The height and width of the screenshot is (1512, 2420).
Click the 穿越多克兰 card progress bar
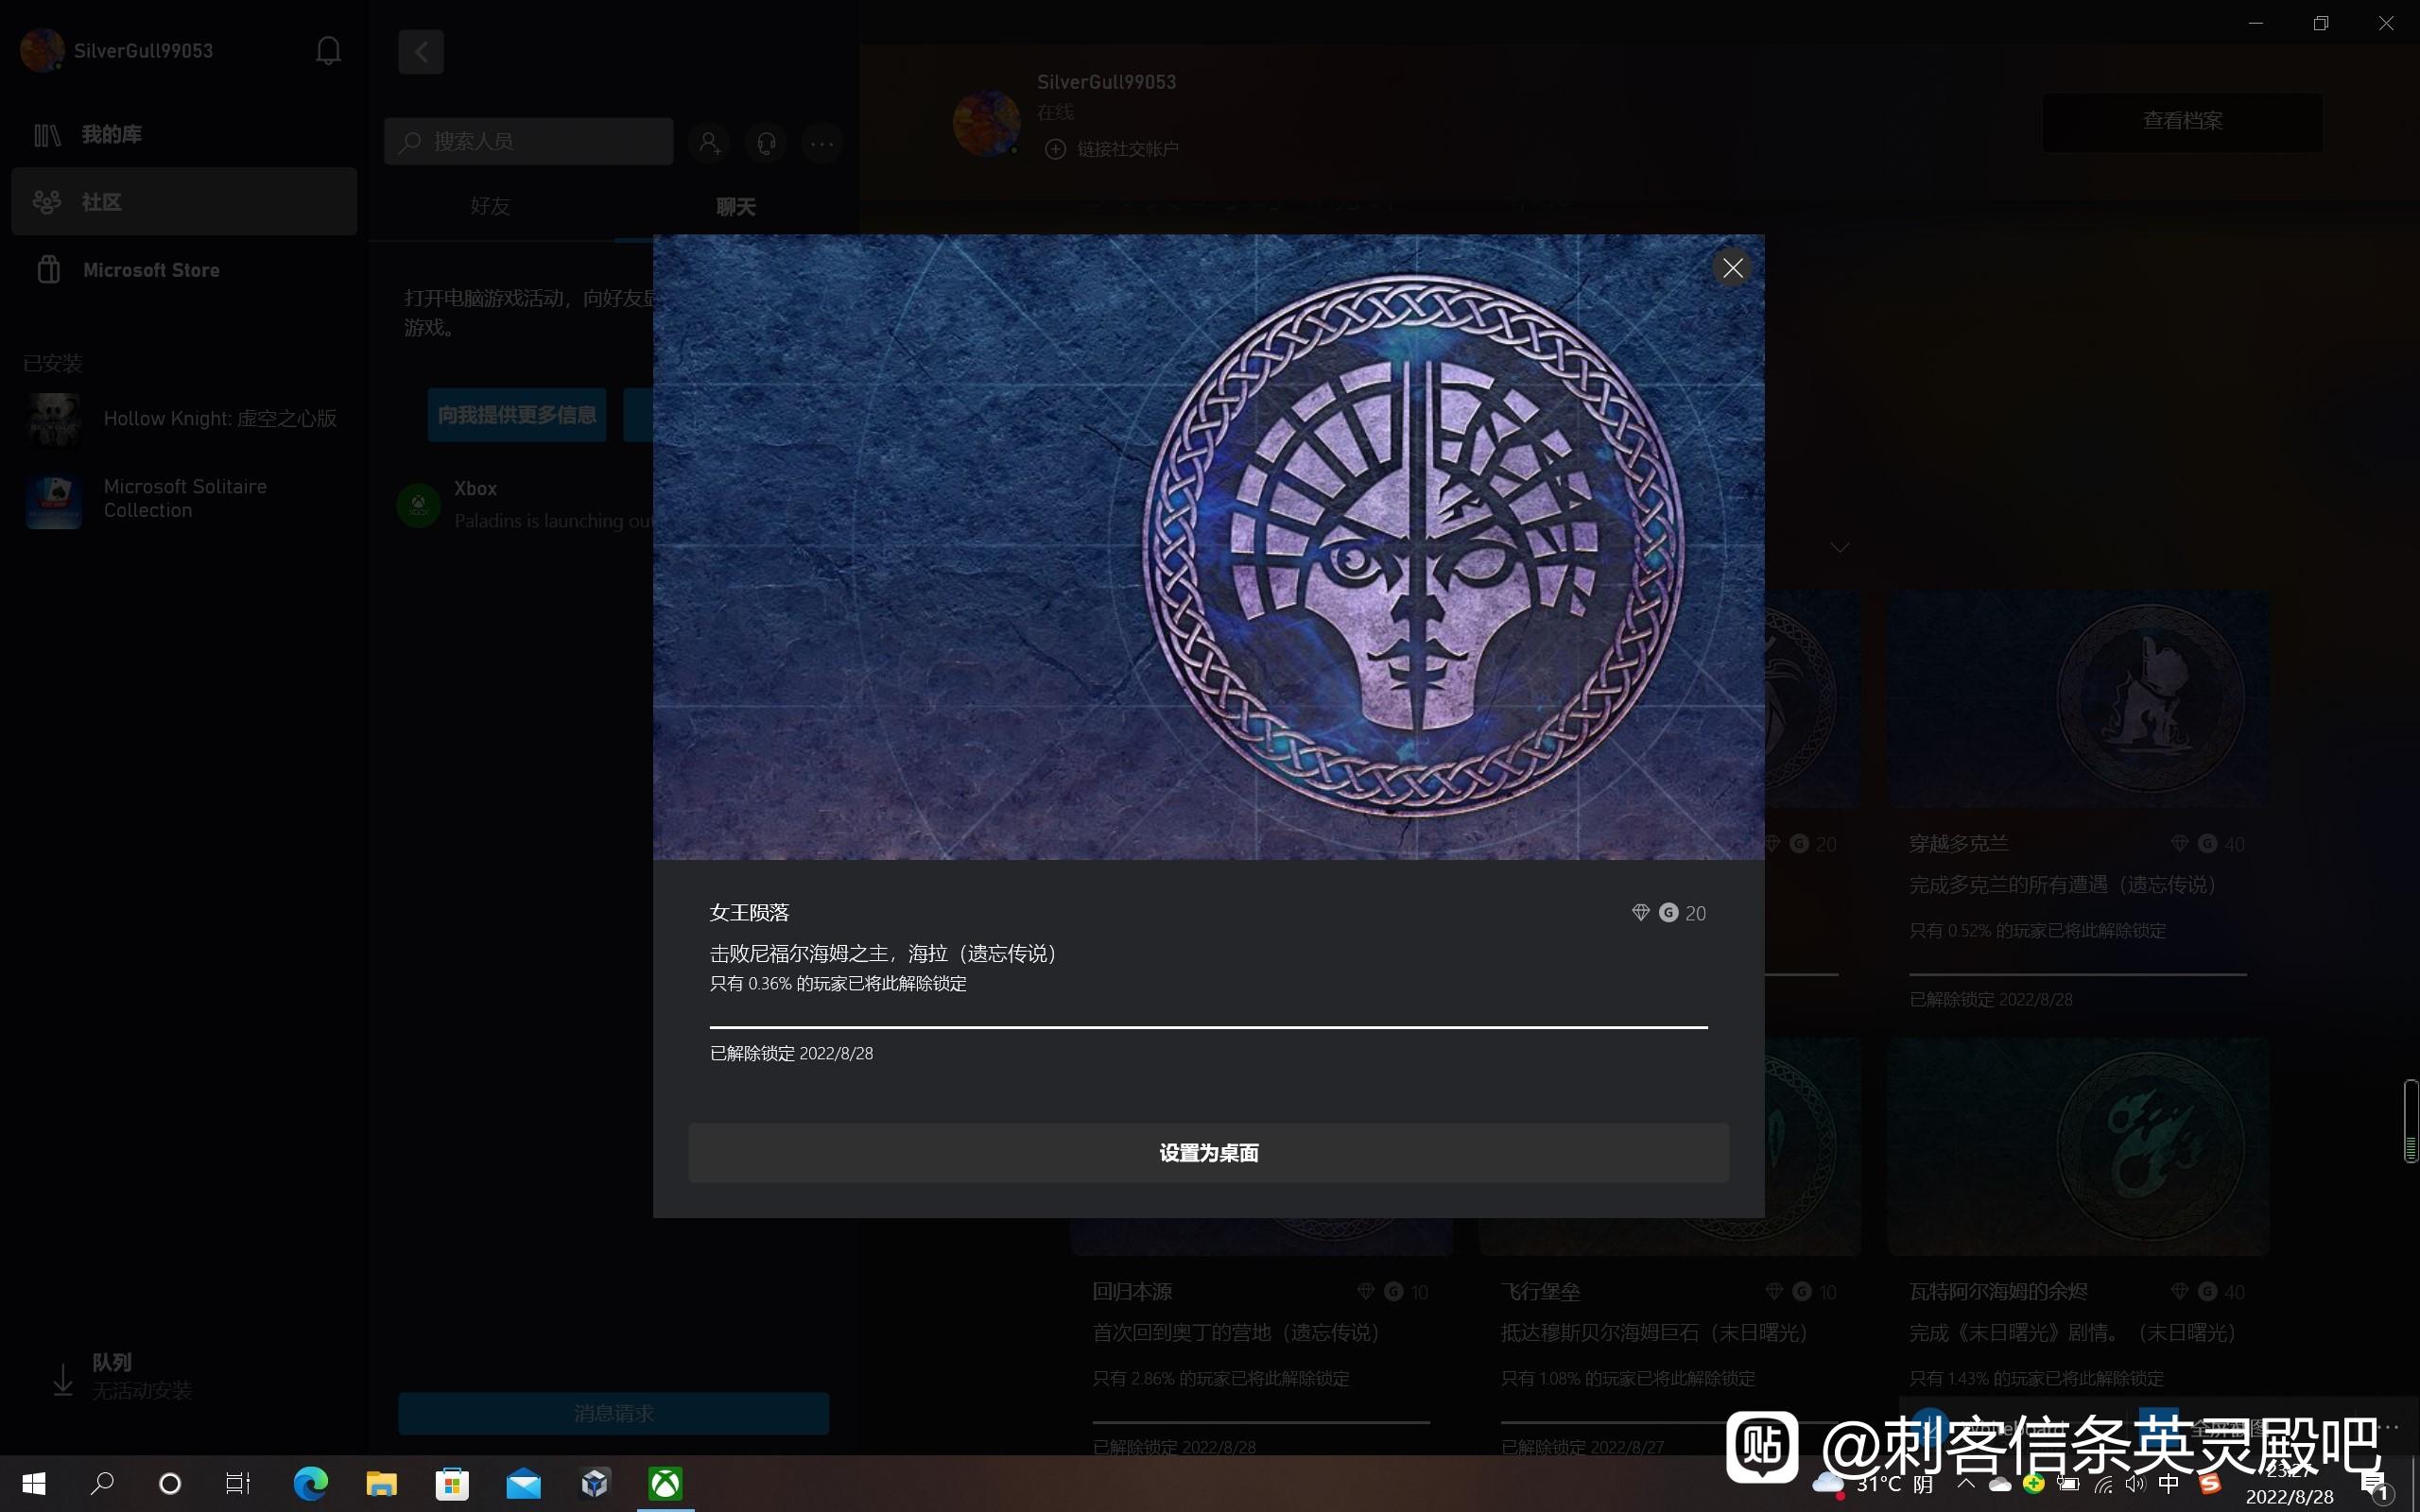[2077, 974]
